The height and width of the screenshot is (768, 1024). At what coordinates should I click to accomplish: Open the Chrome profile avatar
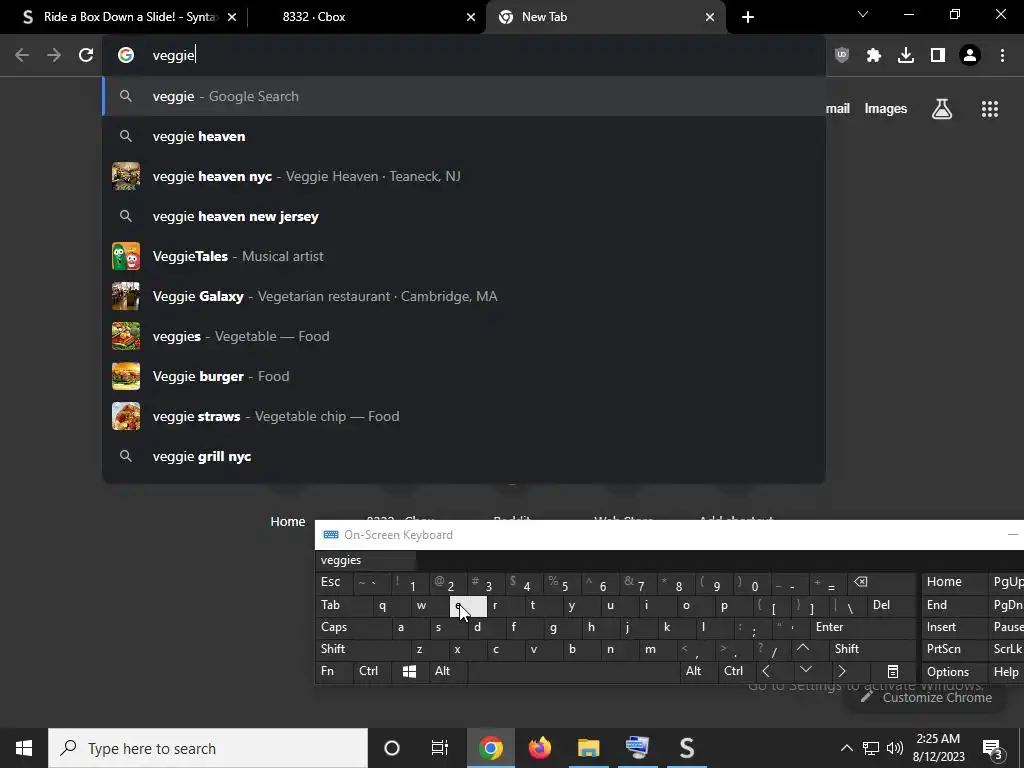[970, 55]
